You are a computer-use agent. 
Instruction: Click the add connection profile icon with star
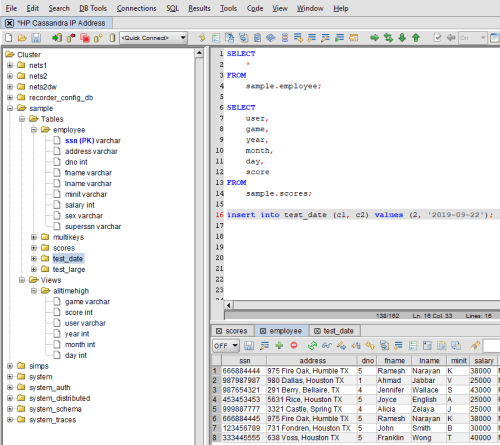[98, 38]
